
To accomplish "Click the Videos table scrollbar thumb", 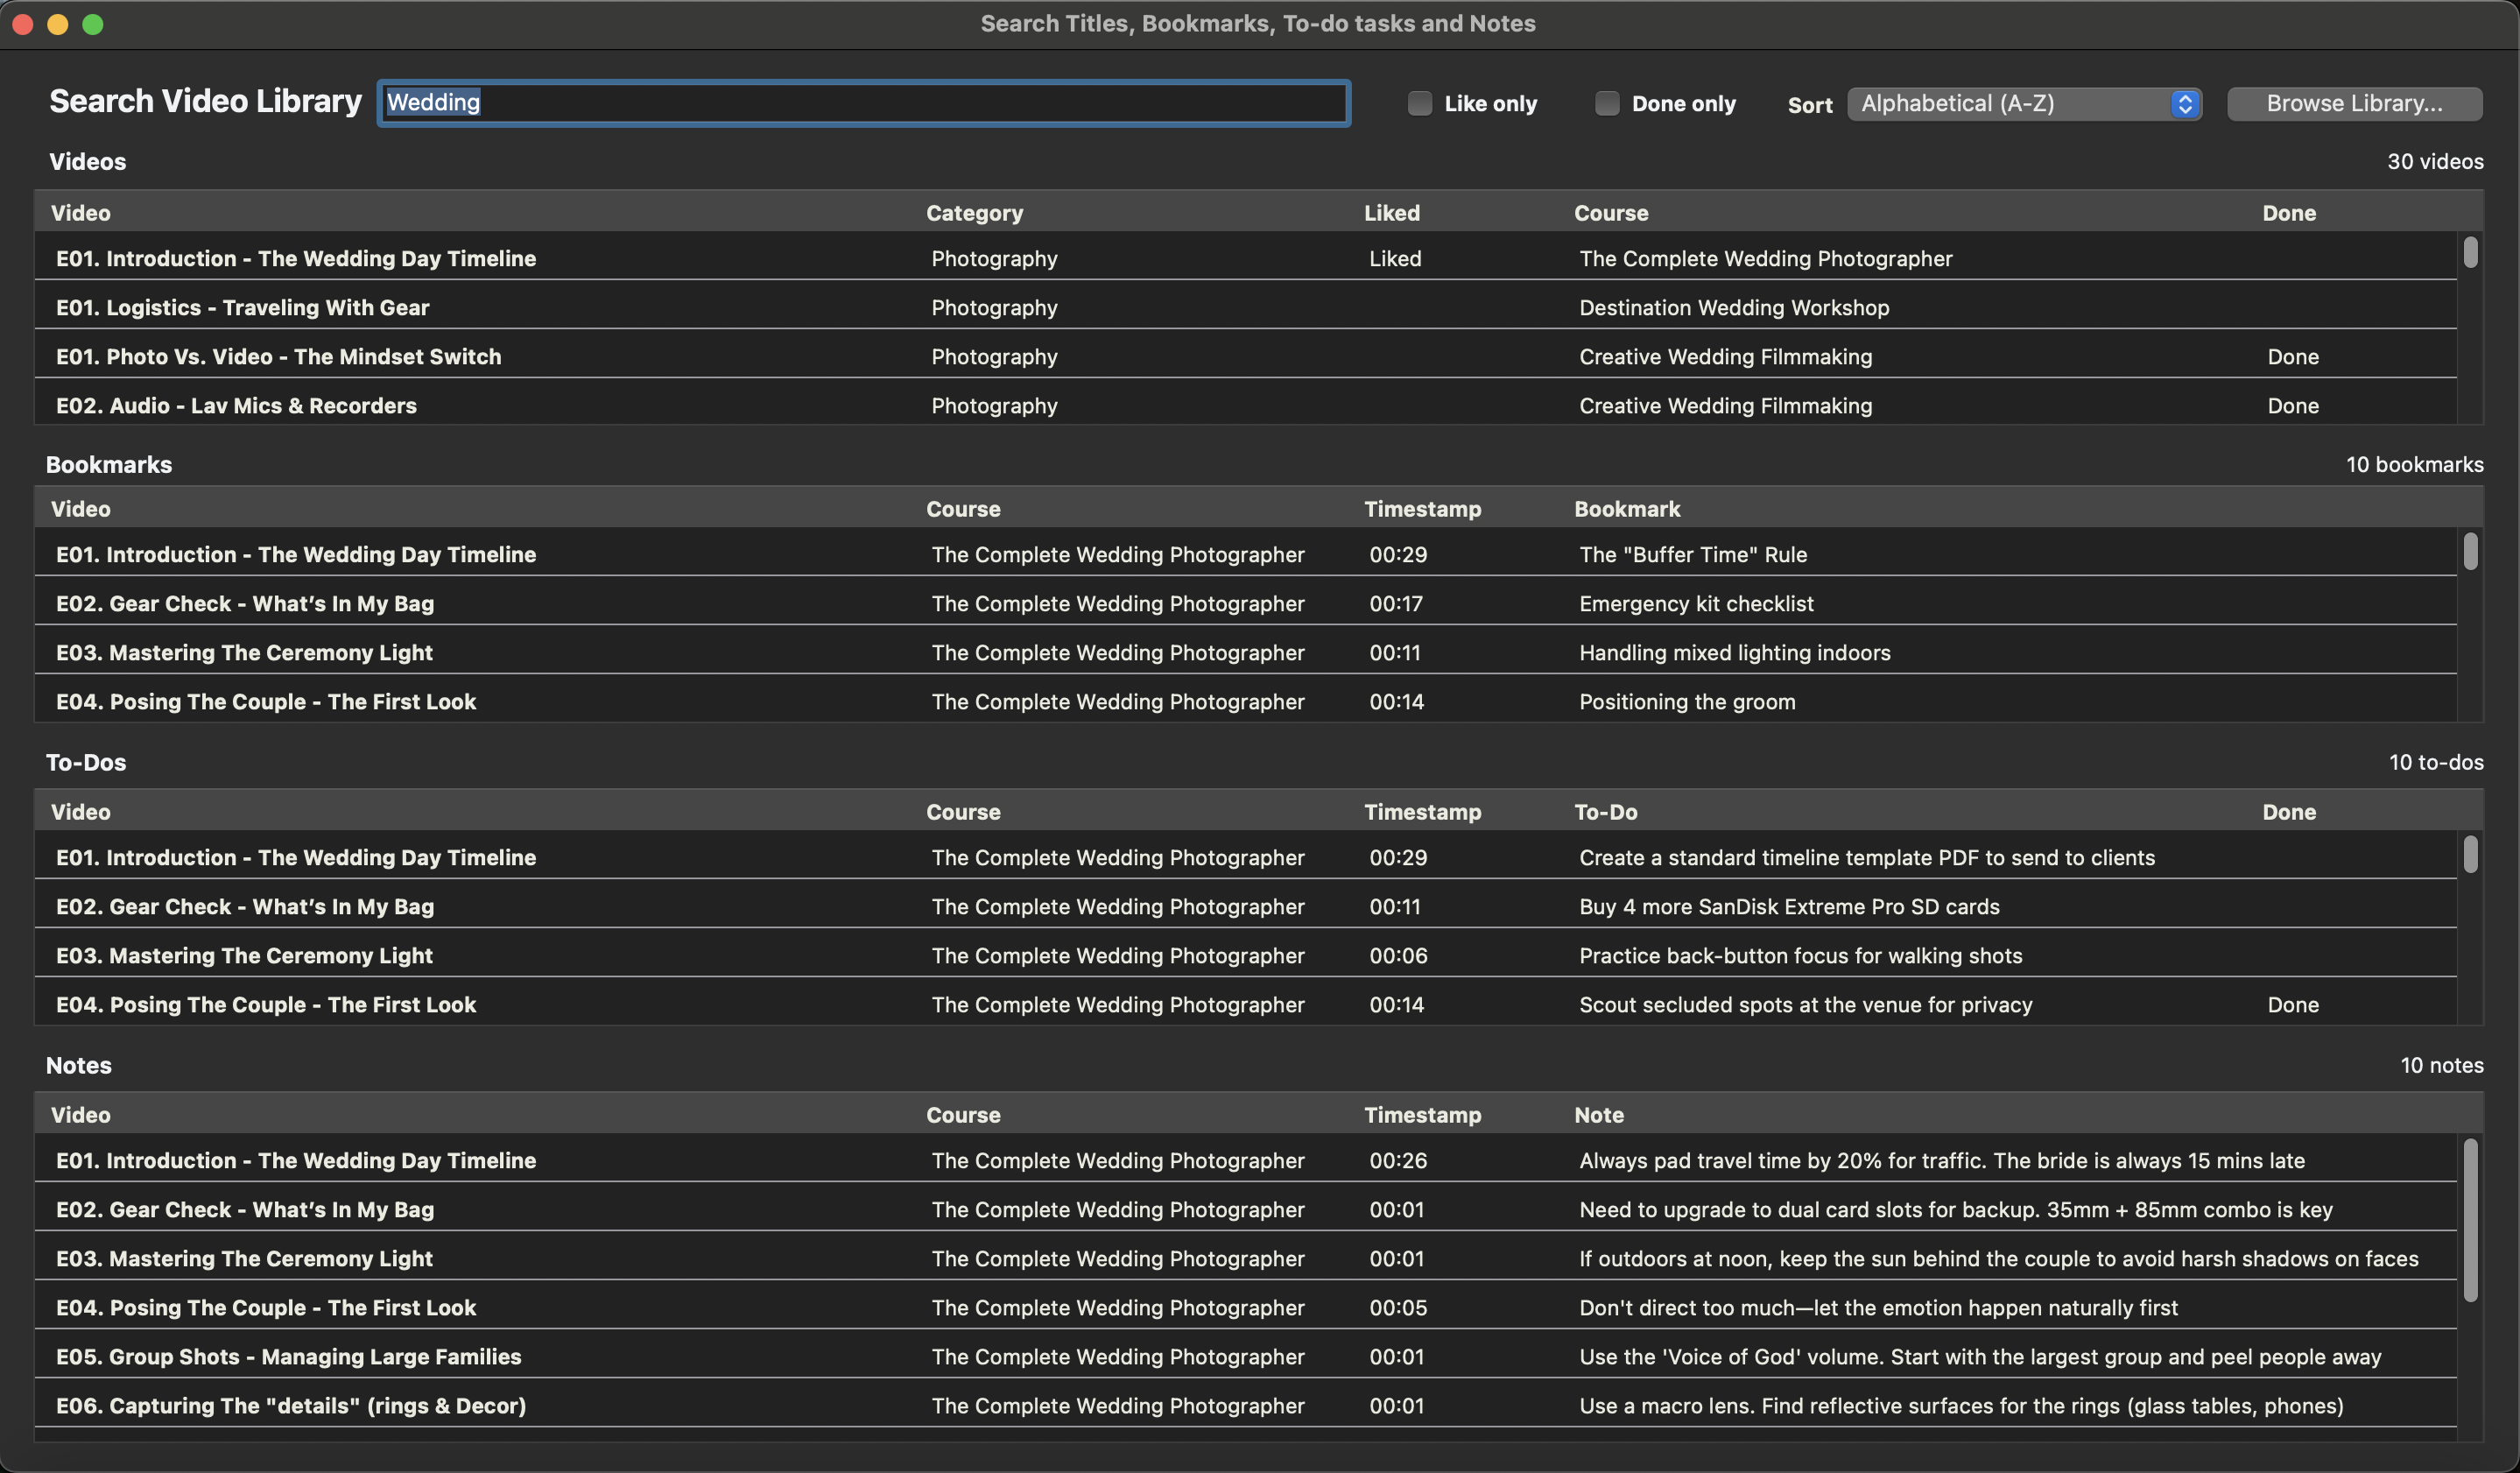I will [x=2469, y=252].
